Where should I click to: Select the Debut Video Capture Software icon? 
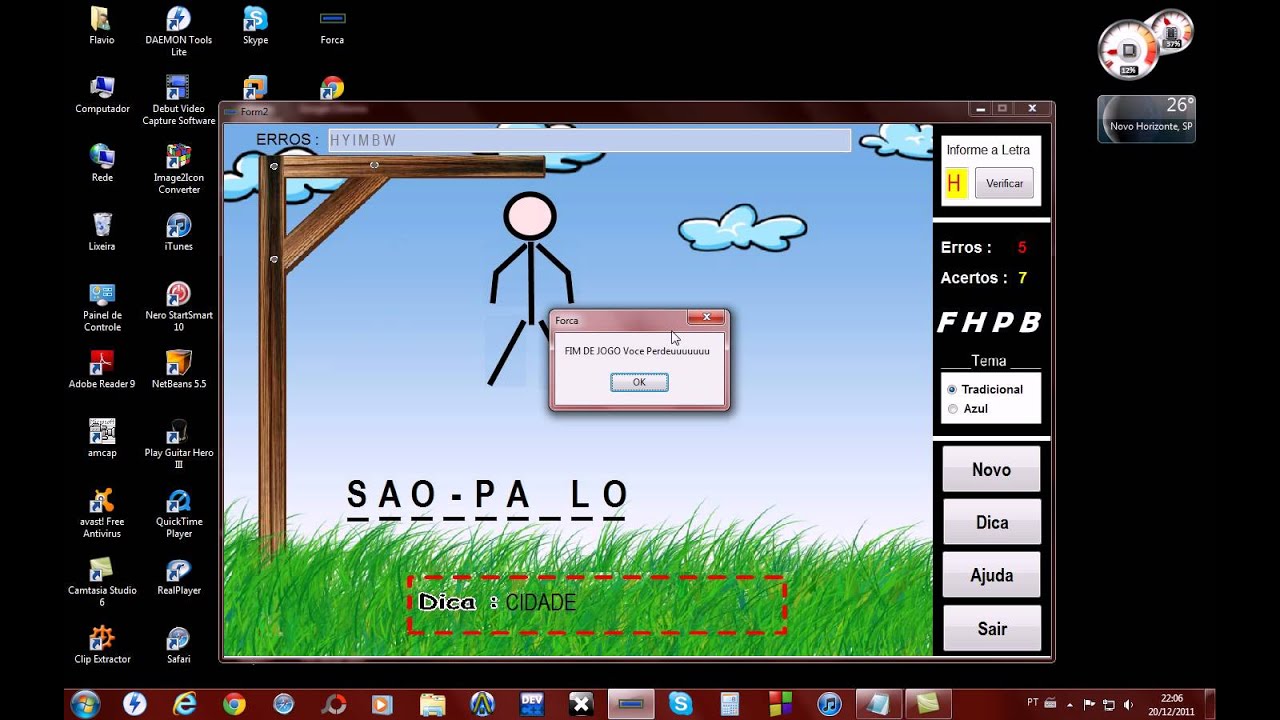(179, 100)
